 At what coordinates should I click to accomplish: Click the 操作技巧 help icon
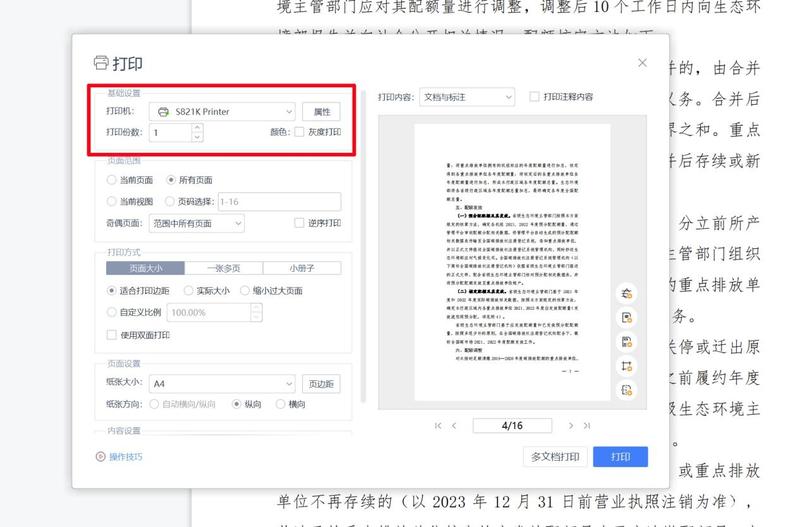click(x=100, y=457)
